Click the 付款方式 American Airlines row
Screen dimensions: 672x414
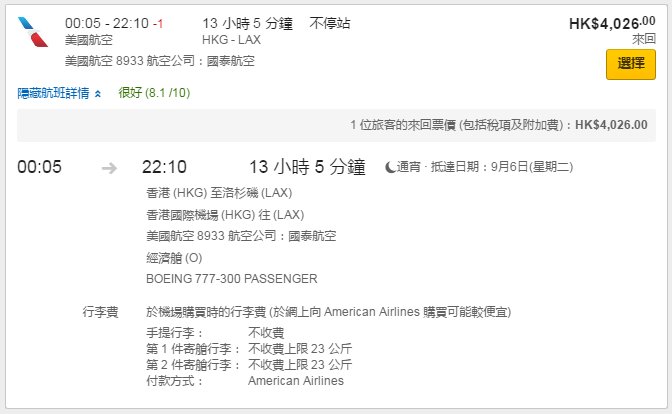245,381
